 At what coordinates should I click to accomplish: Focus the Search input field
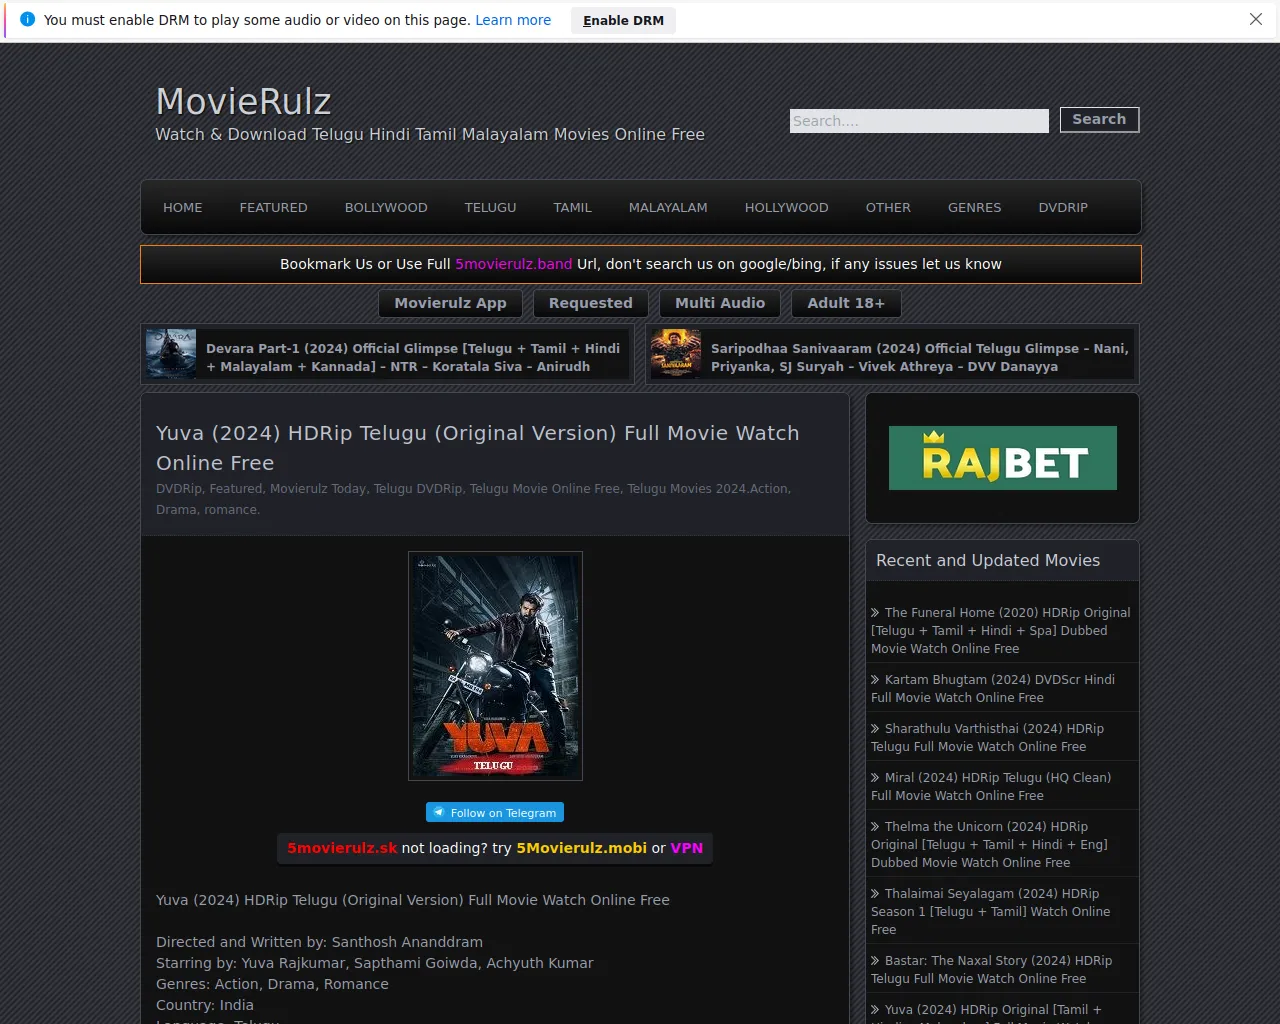pyautogui.click(x=919, y=121)
